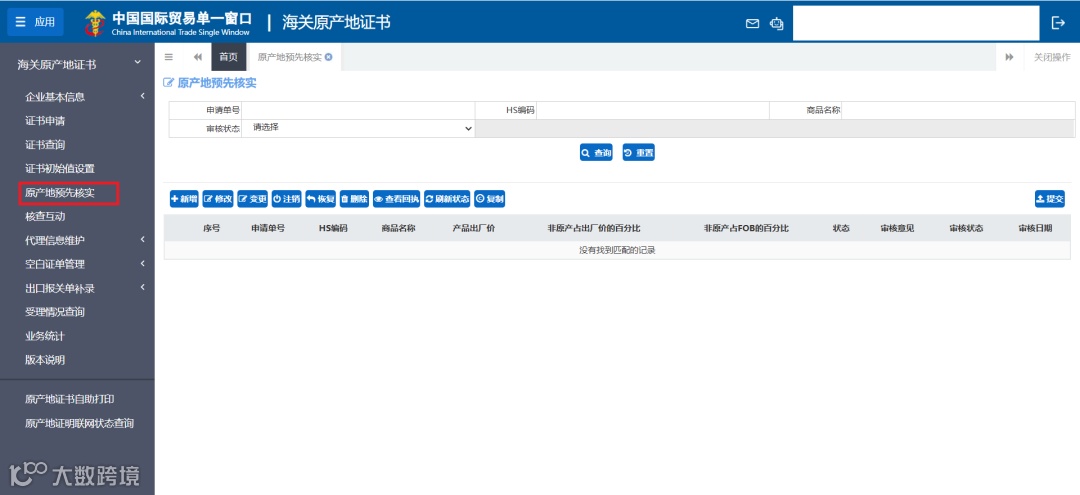1080x495 pixels.
Task: Open 证书申请 in the sidebar
Action: (45, 121)
